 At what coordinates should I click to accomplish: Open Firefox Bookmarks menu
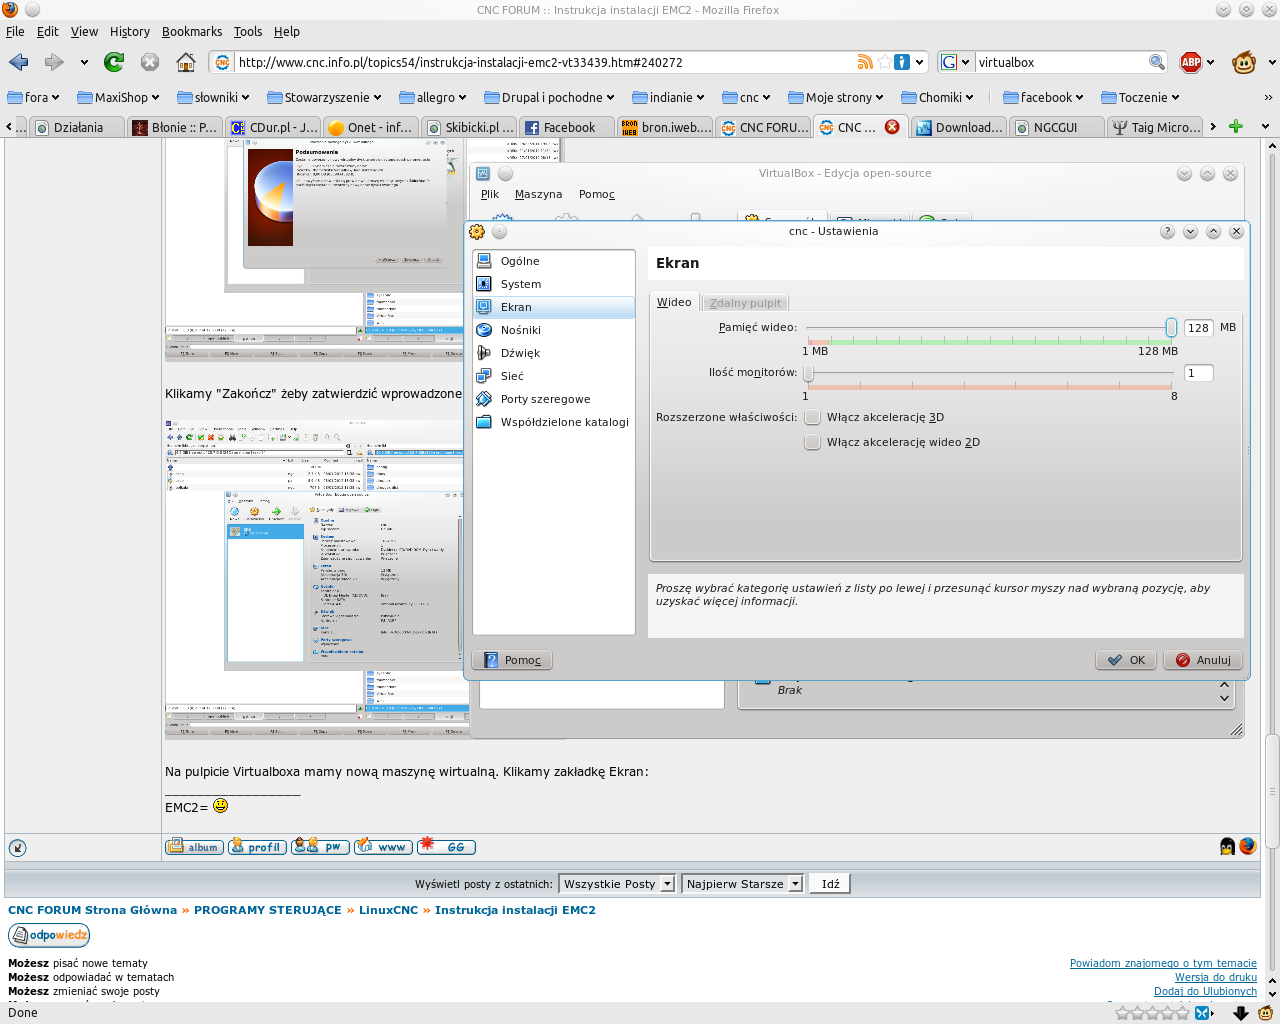coord(192,31)
